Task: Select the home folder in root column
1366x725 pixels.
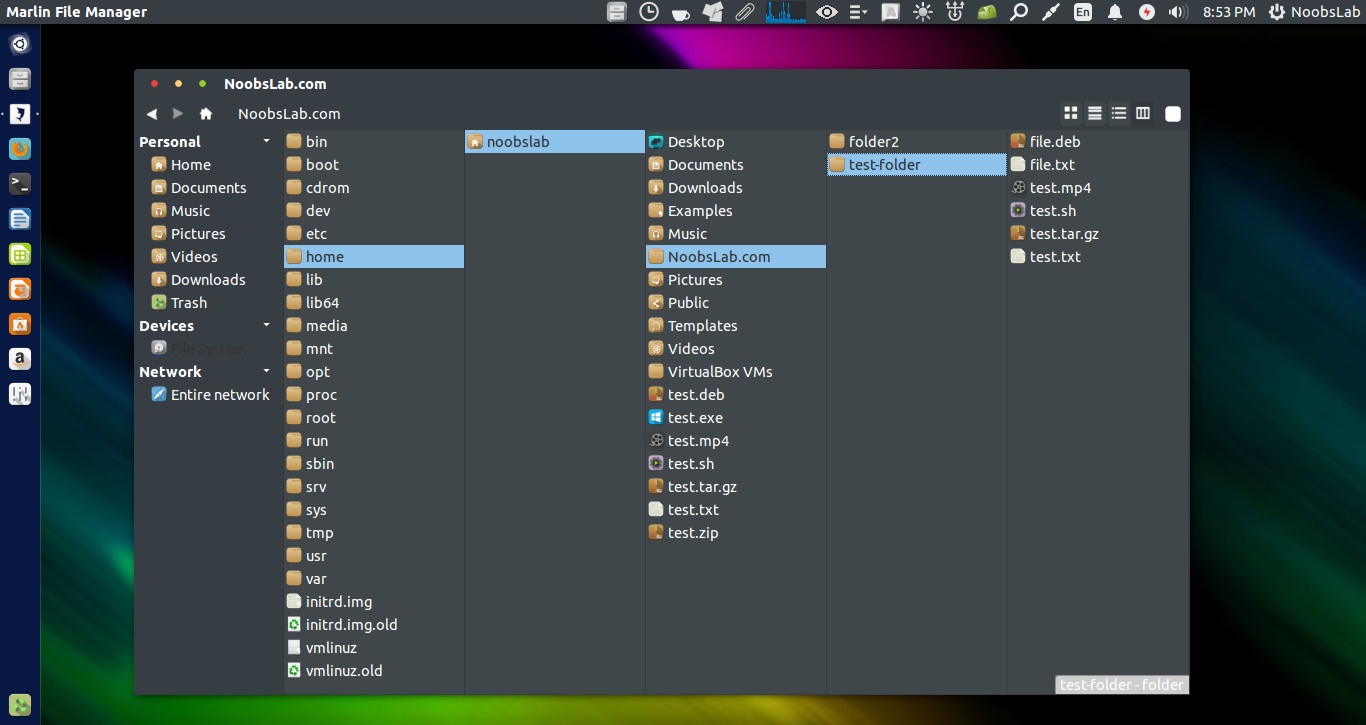Action: (374, 257)
